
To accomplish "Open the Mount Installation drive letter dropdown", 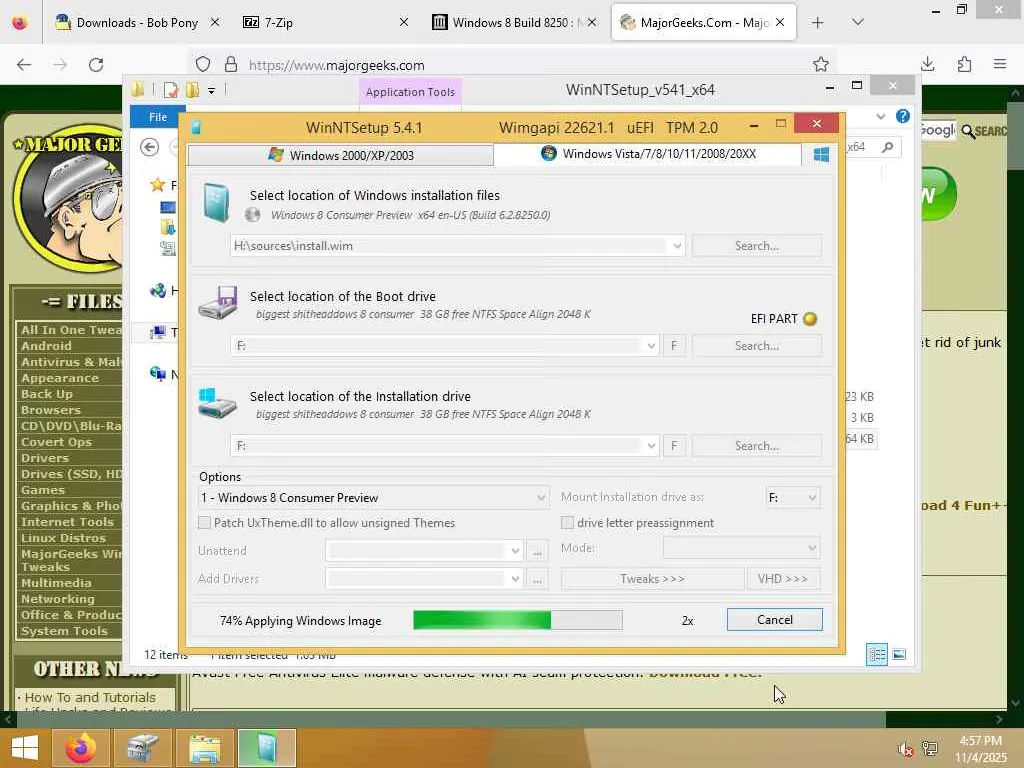I will tap(792, 498).
